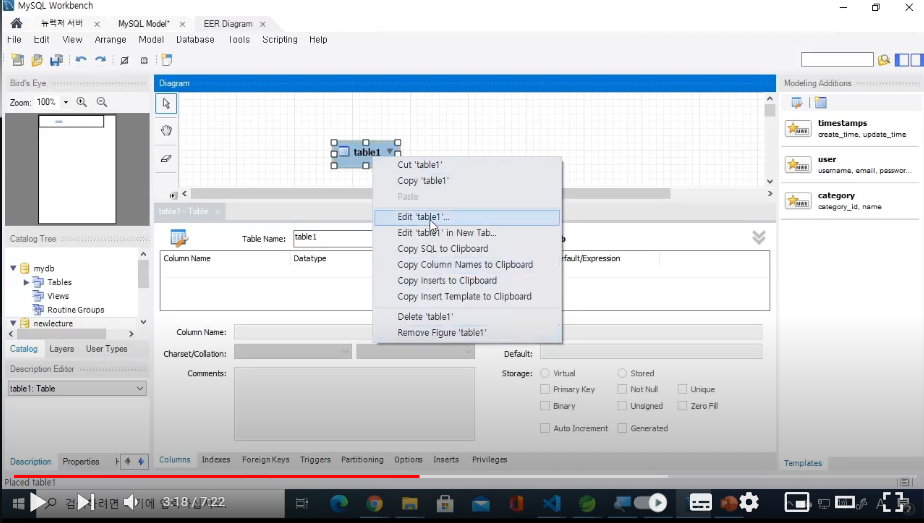924x523 pixels.
Task: Go to the Workbench home screen
Action: (16, 23)
